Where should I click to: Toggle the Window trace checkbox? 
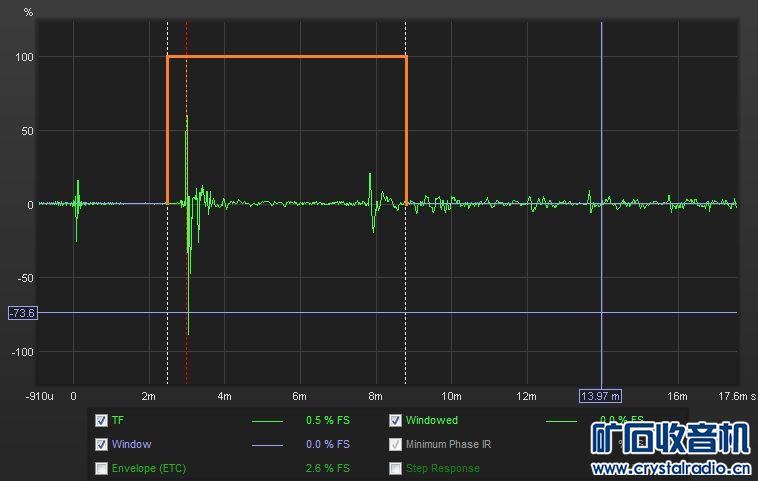pos(101,444)
